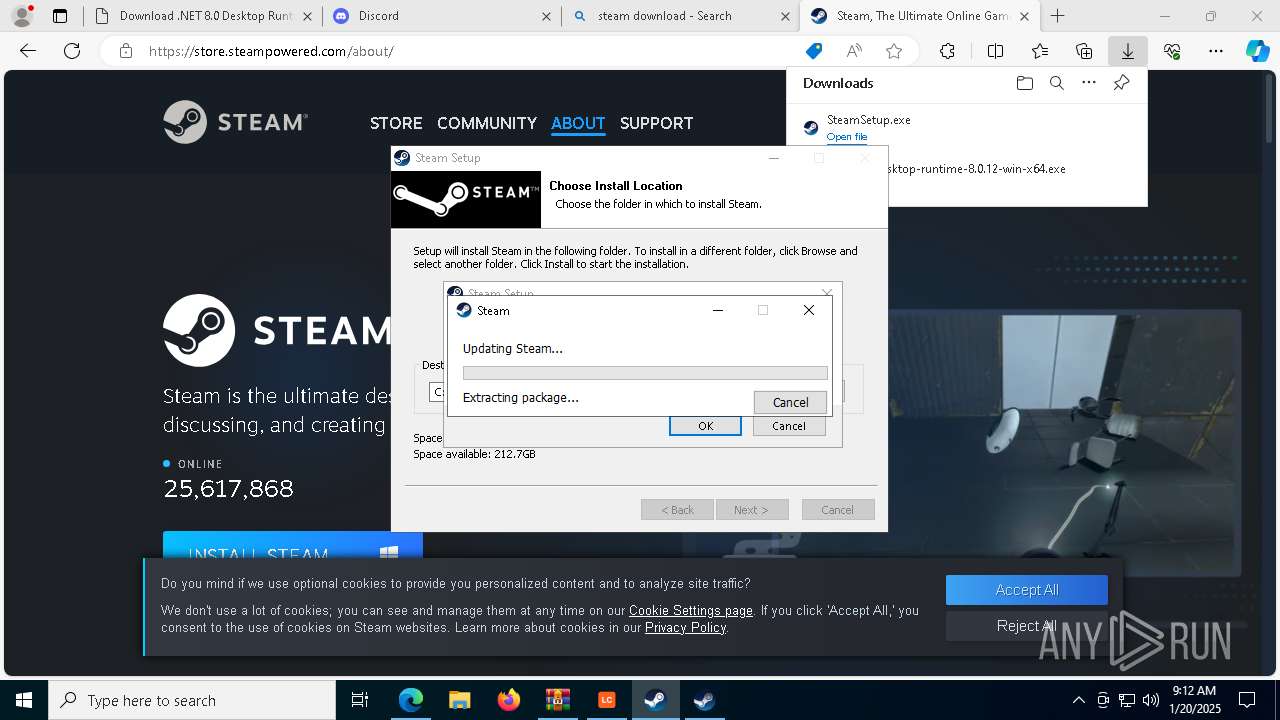Pin the Downloads panel
The height and width of the screenshot is (720, 1280).
(1122, 83)
